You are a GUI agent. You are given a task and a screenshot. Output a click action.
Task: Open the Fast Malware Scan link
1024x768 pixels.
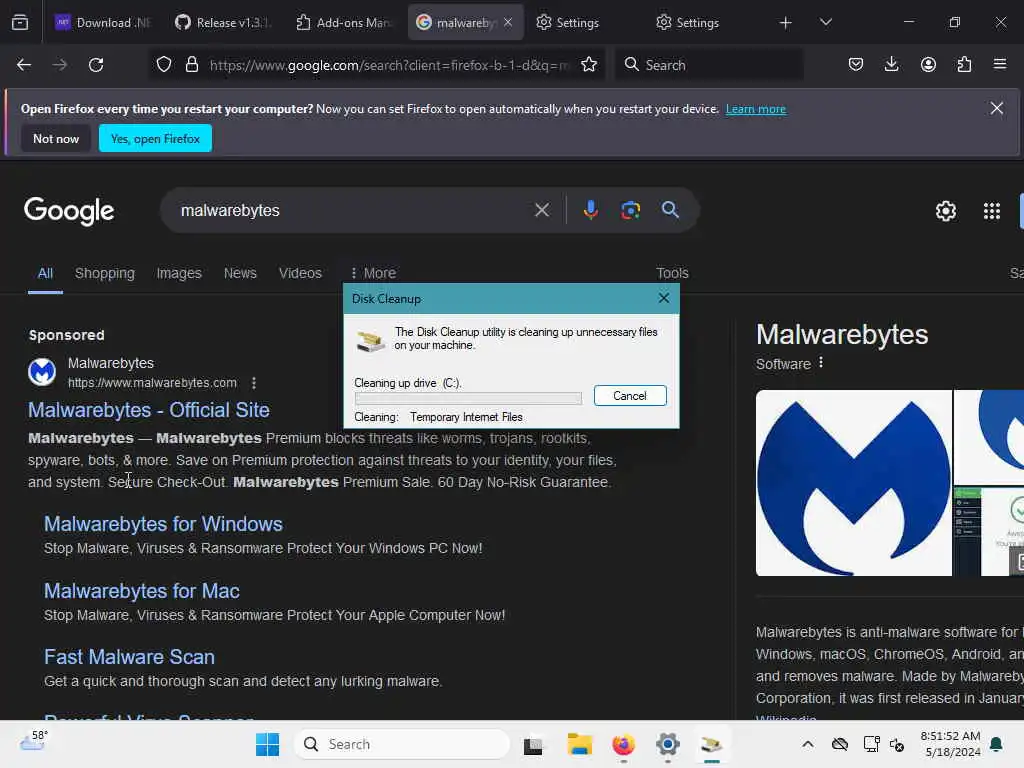[129, 657]
